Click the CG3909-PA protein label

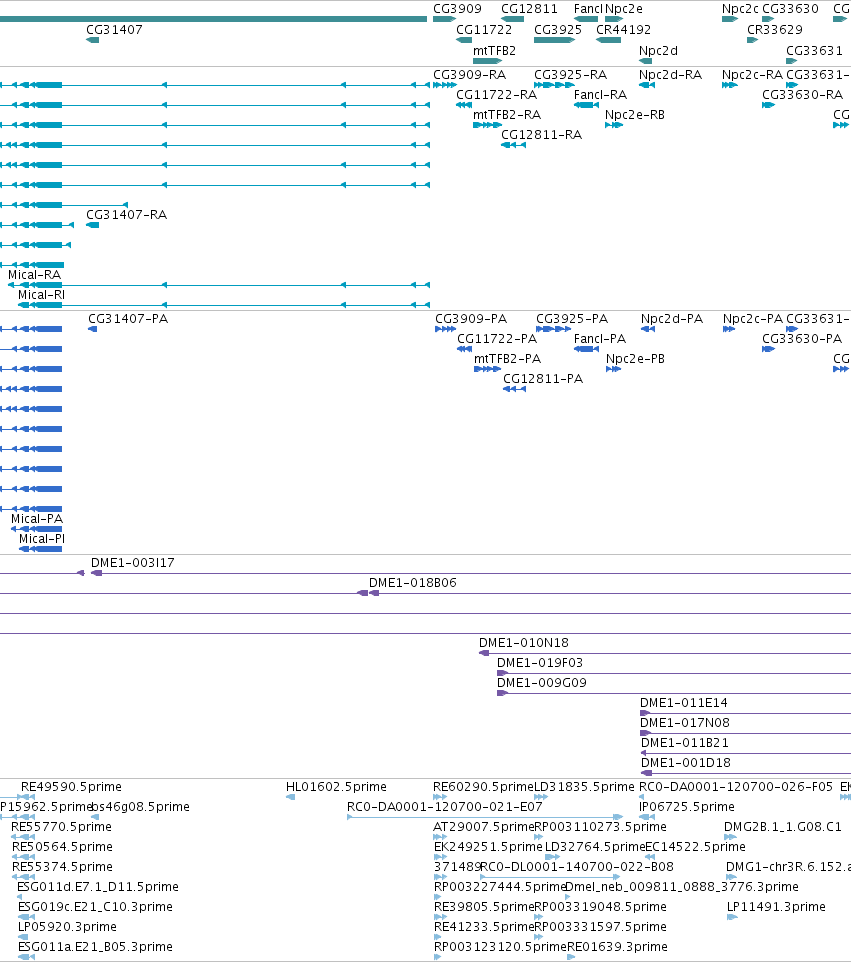[471, 318]
